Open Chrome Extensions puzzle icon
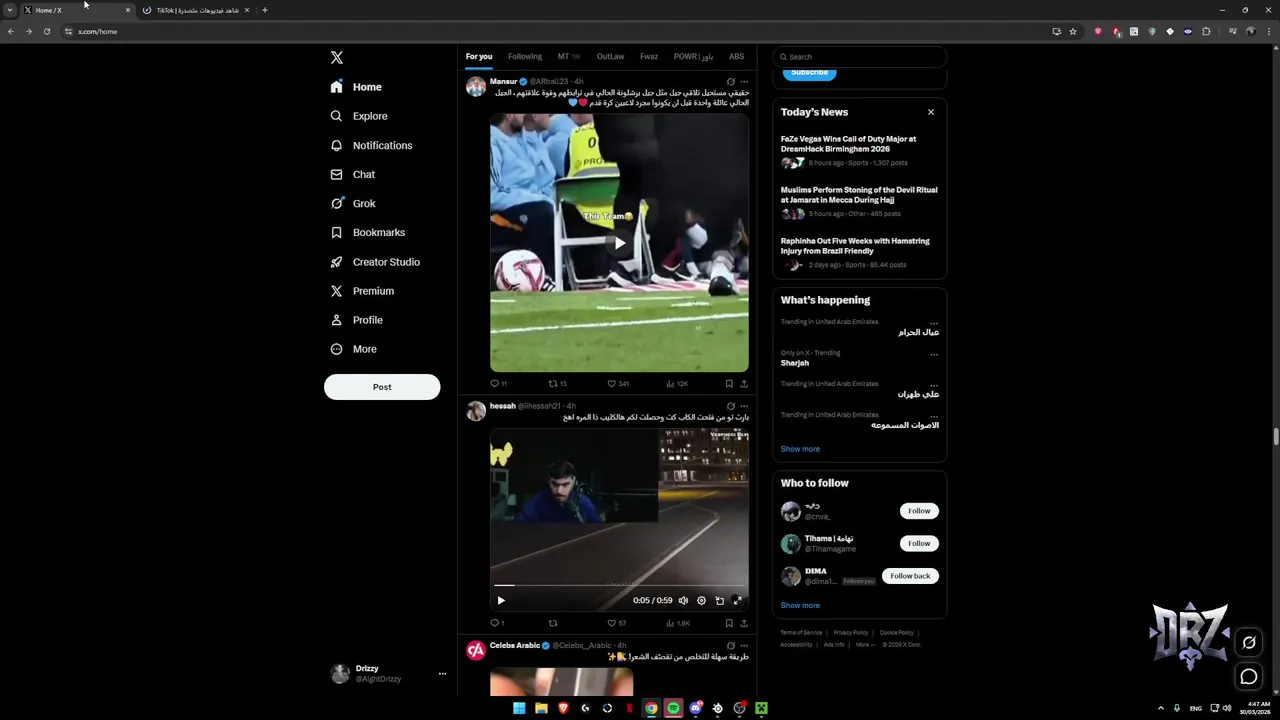This screenshot has width=1280, height=720. pyautogui.click(x=1206, y=31)
